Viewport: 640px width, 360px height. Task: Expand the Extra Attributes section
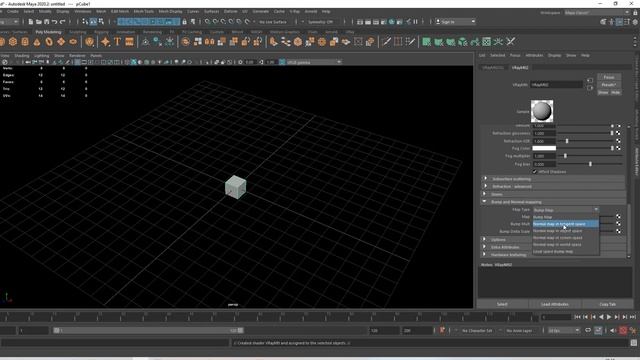pos(507,247)
